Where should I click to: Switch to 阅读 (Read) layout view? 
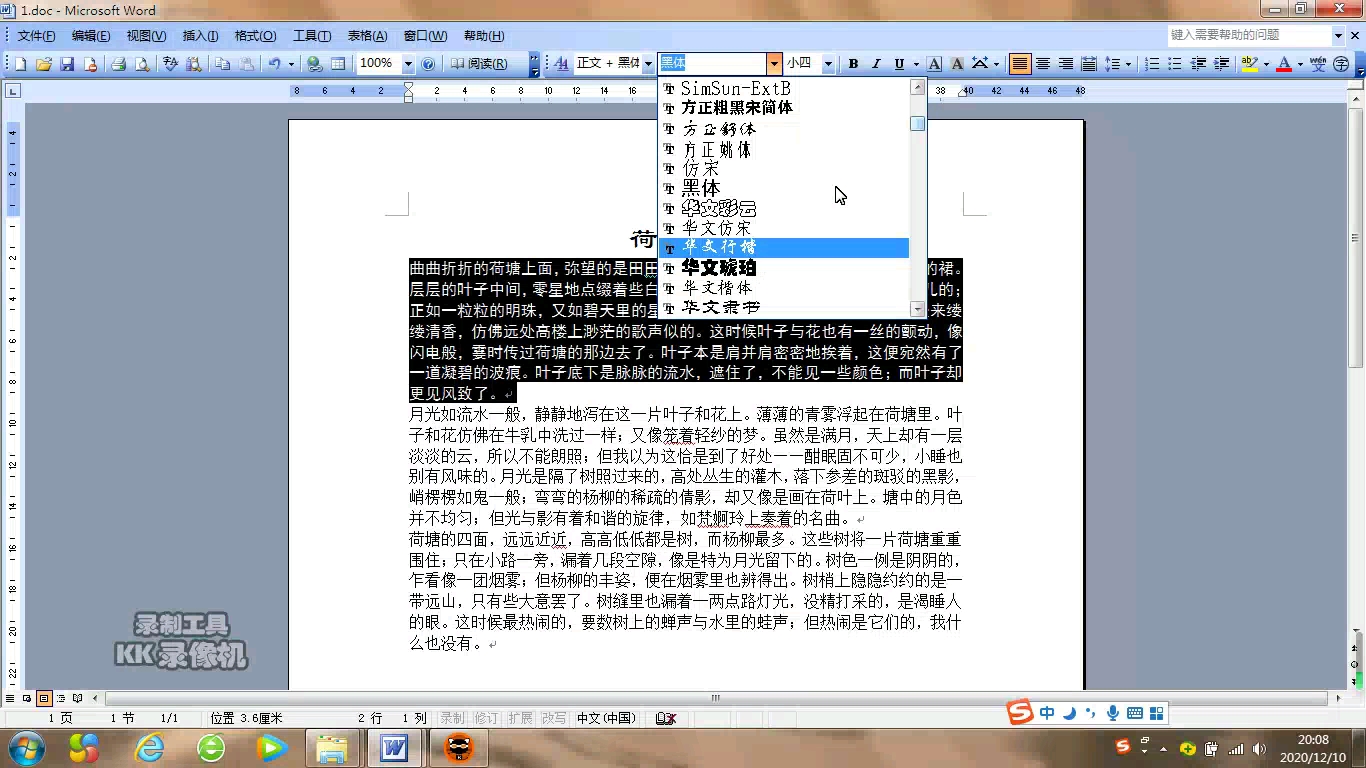pos(478,63)
